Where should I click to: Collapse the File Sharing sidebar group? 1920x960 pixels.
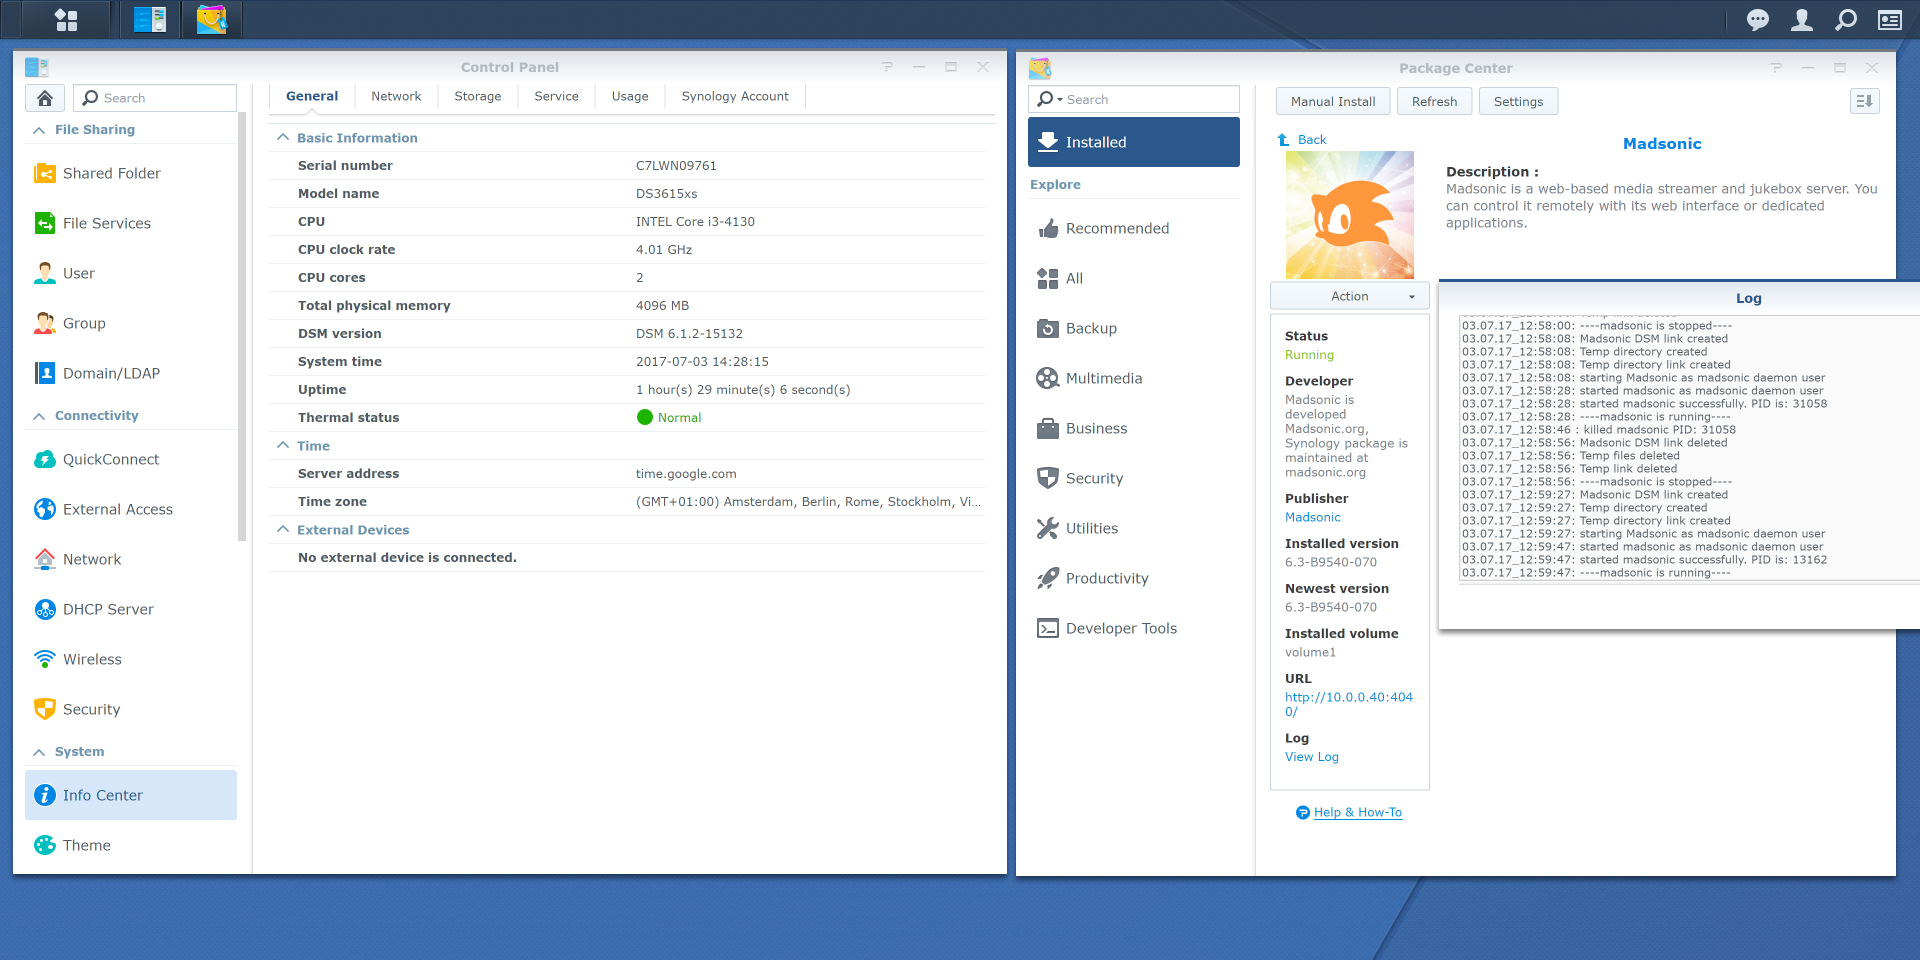click(40, 130)
